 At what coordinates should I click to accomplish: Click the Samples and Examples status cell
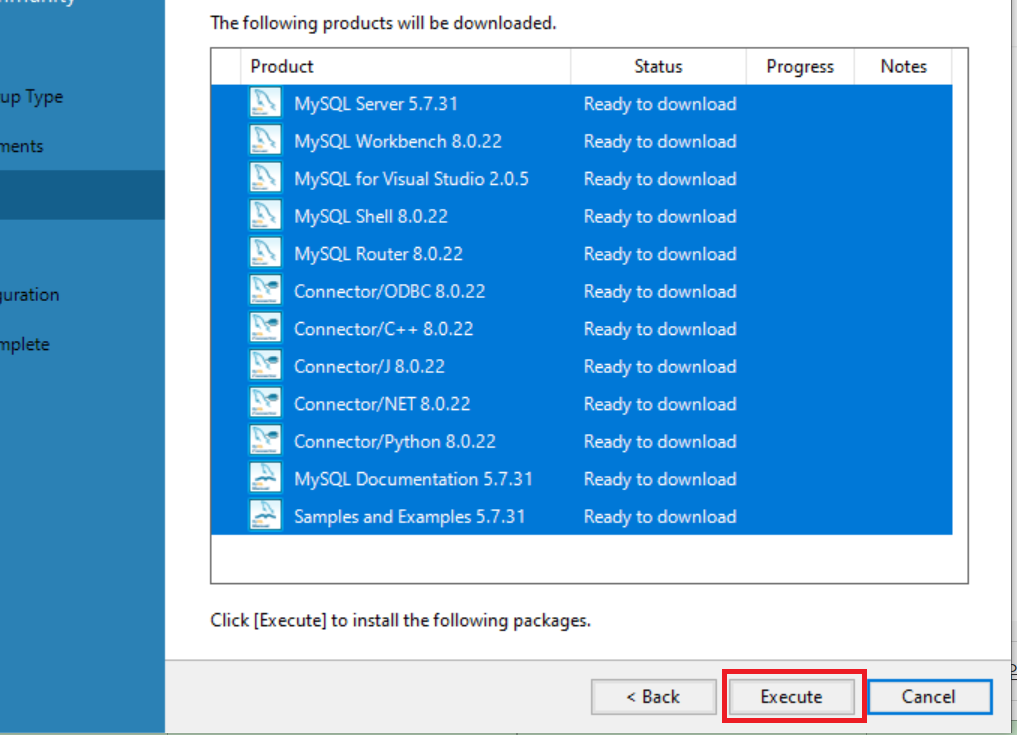pyautogui.click(x=660, y=516)
